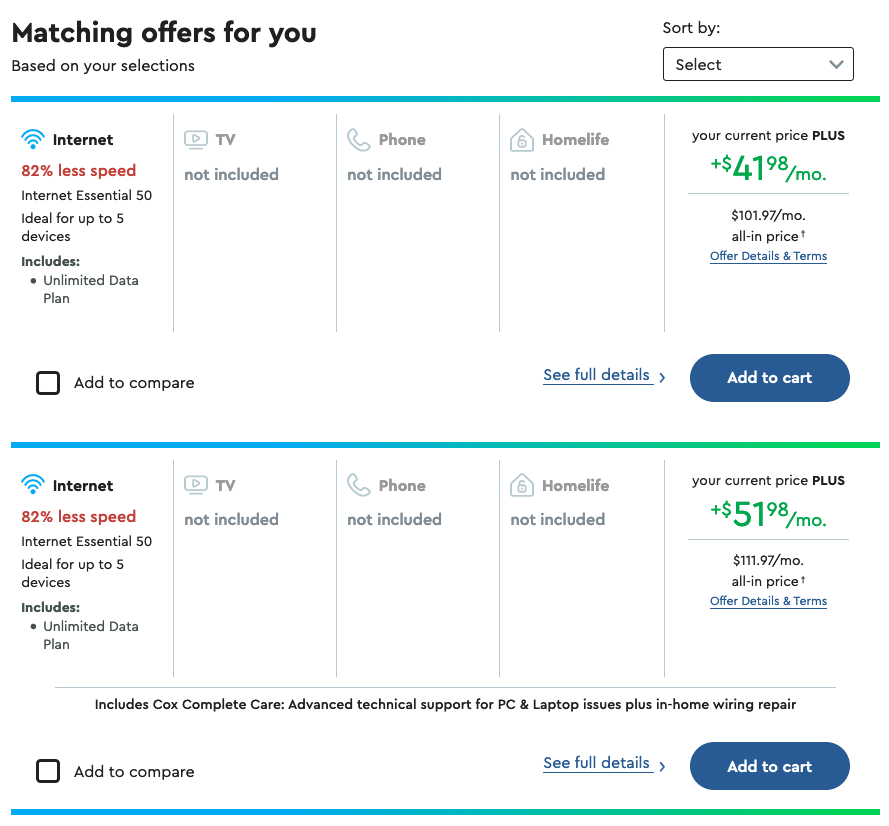Click the chevron beside first See full details

pyautogui.click(x=663, y=378)
